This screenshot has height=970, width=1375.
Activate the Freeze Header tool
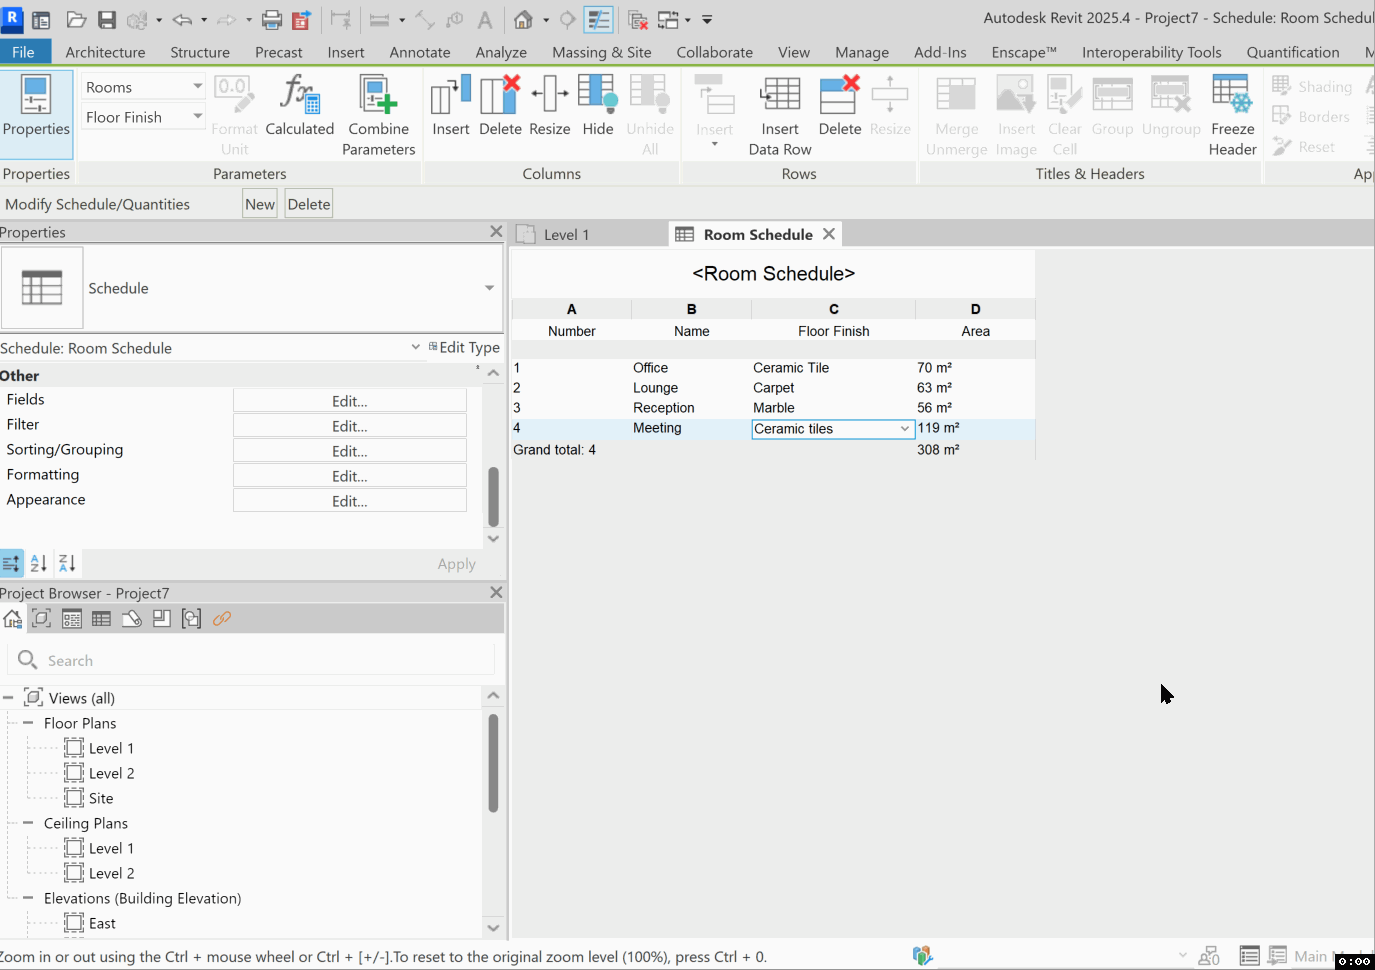coord(1232,110)
